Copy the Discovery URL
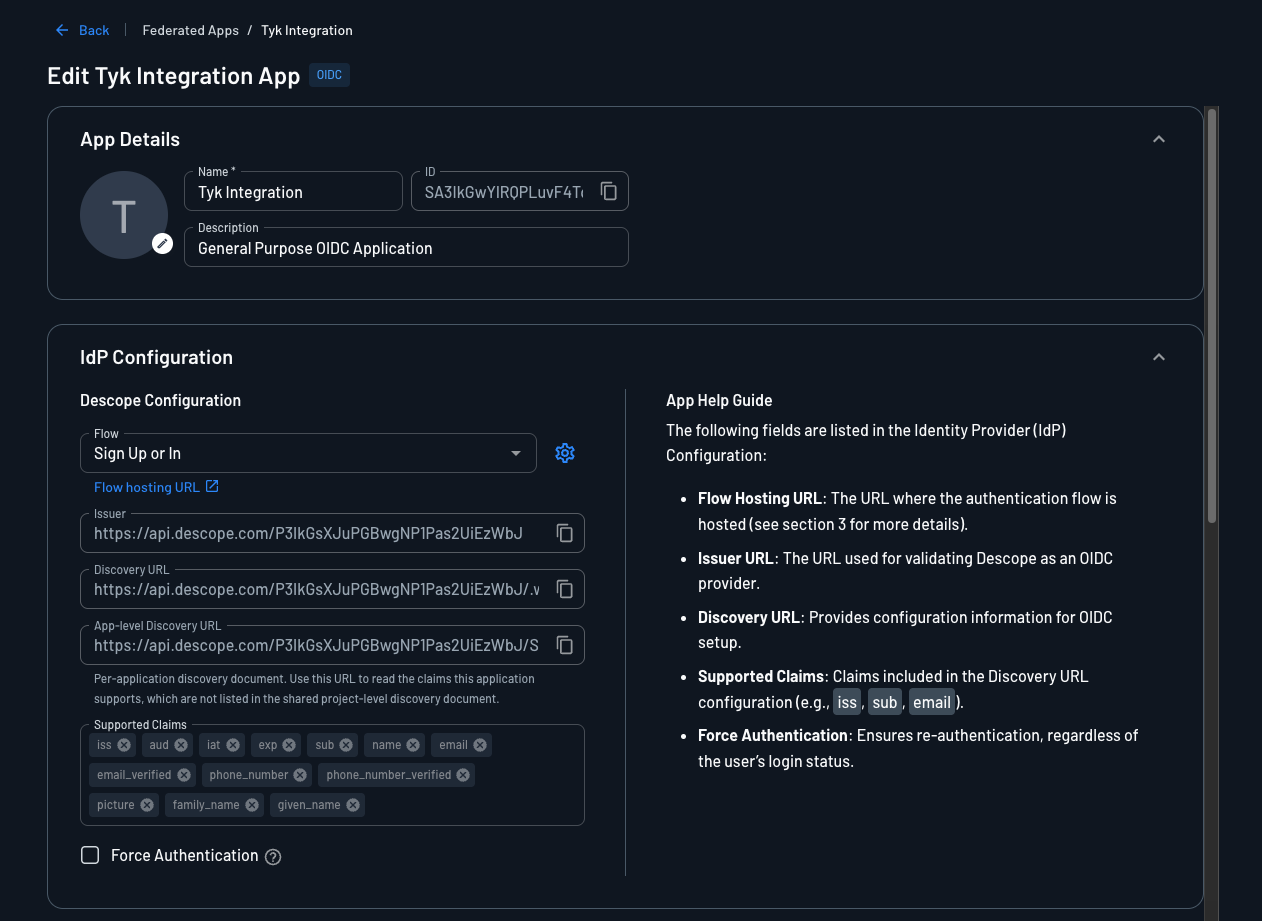This screenshot has width=1262, height=921. (565, 589)
